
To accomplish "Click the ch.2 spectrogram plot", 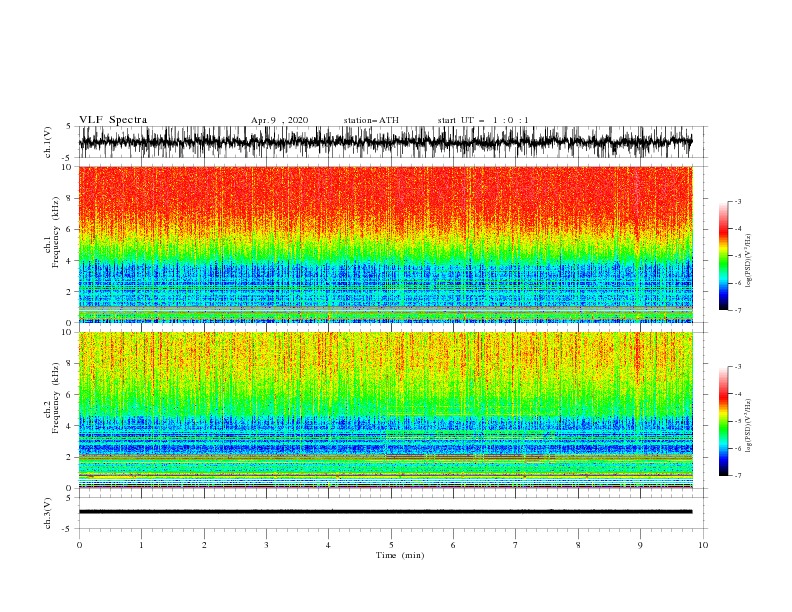I will pyautogui.click(x=385, y=410).
